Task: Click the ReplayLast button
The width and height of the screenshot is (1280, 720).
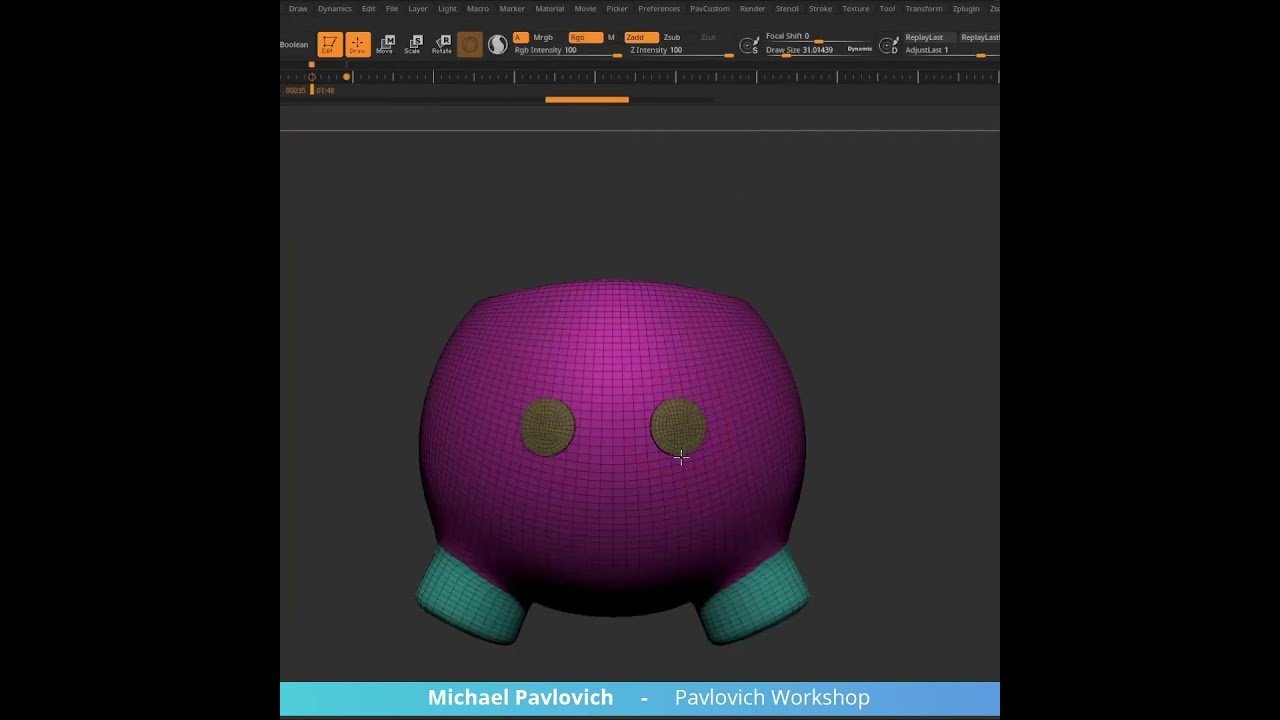Action: [924, 37]
